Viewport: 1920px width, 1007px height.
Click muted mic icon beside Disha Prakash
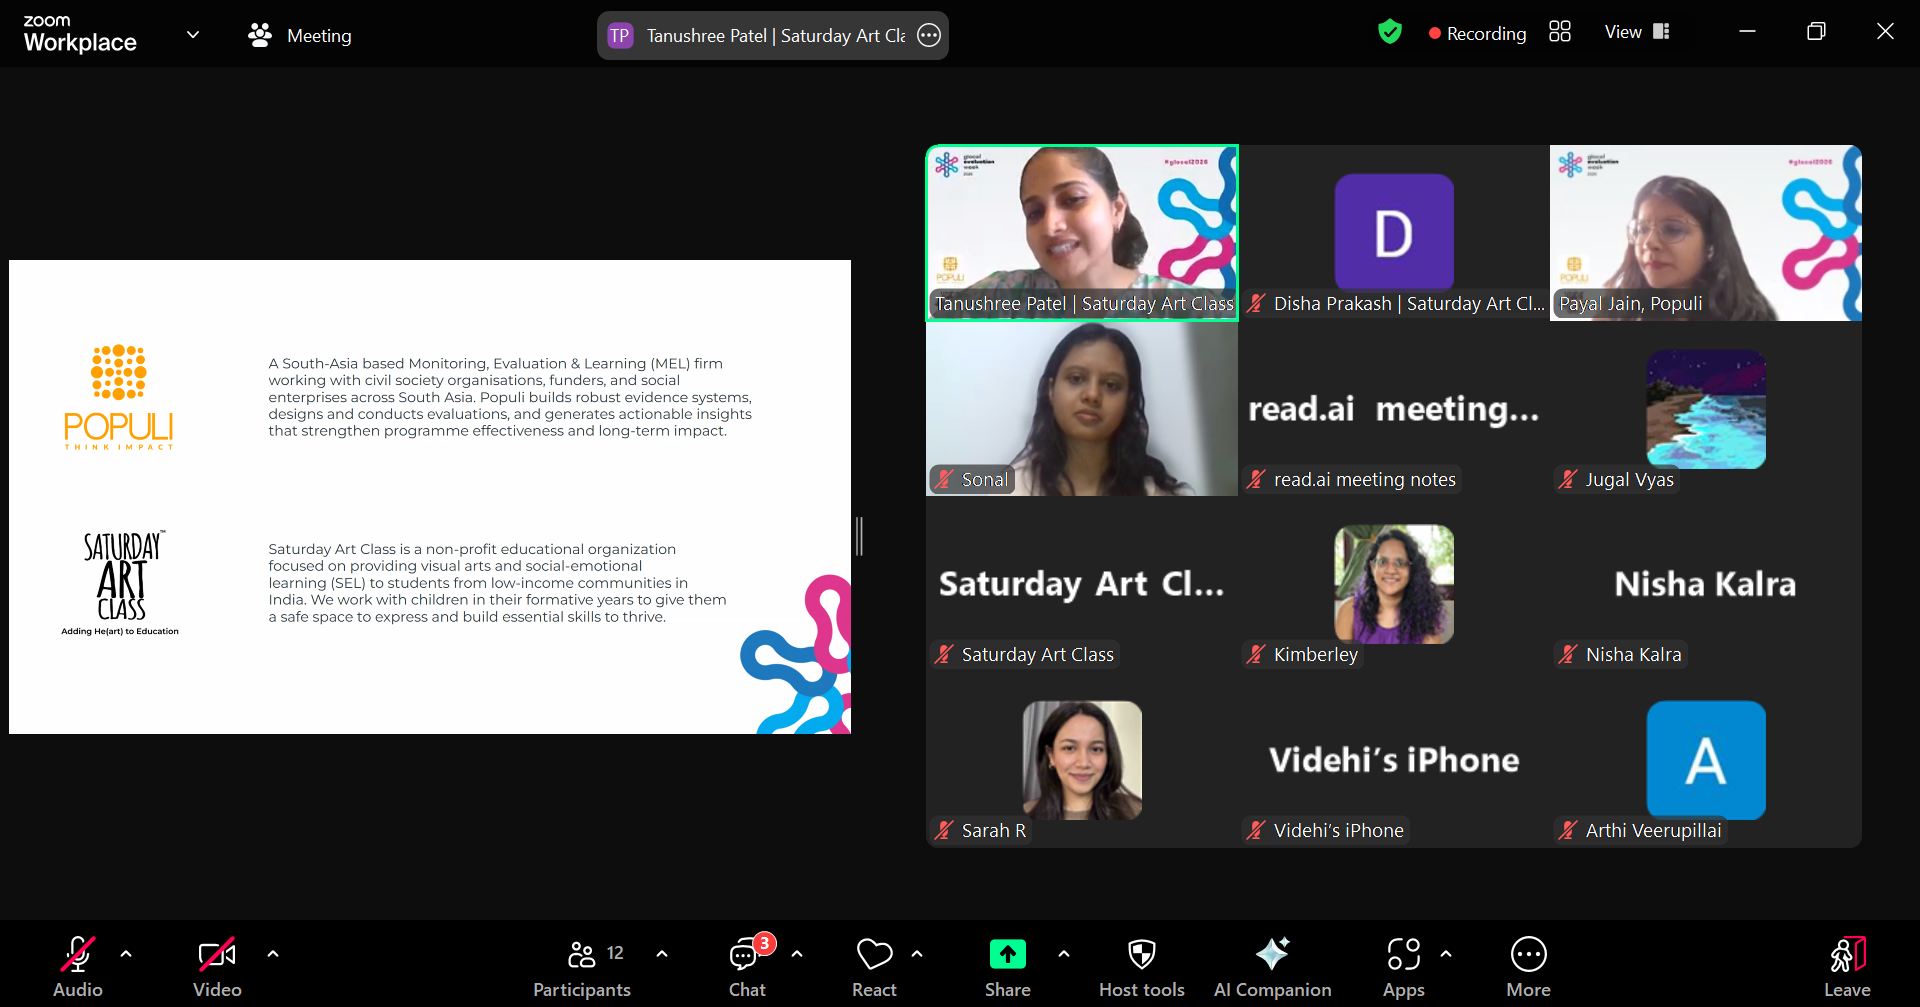pos(1256,303)
